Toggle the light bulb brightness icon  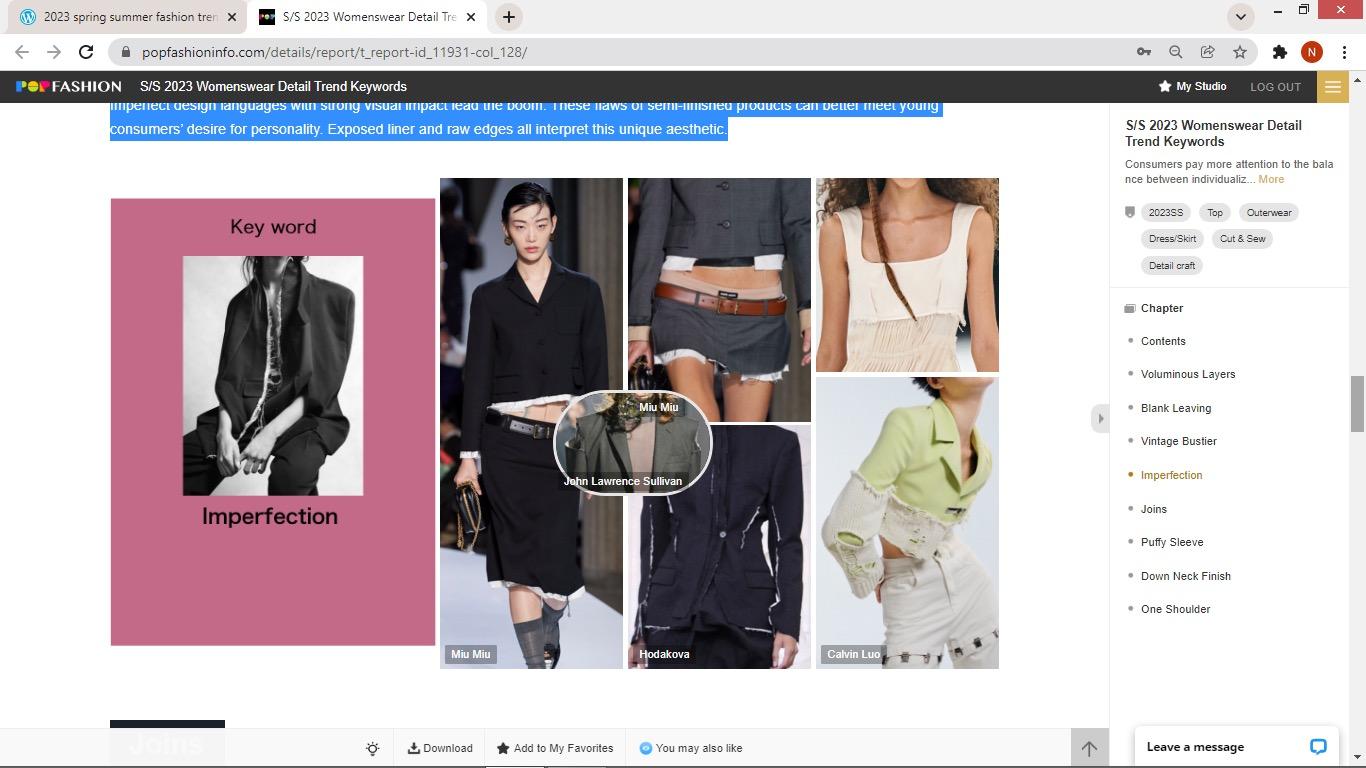[x=372, y=748]
